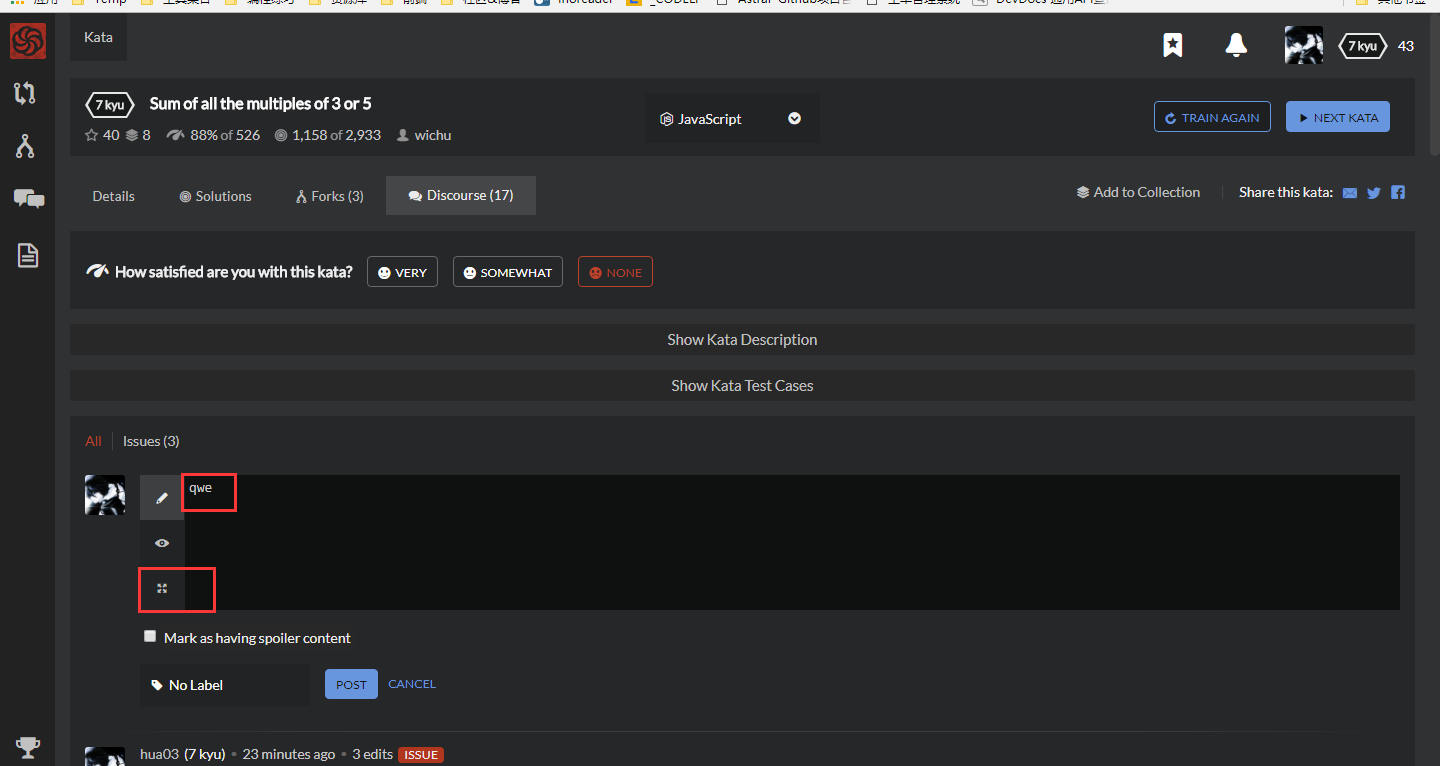Viewport: 1440px width, 766px height.
Task: Toggle the eye preview icon in comment editor
Action: 161,542
